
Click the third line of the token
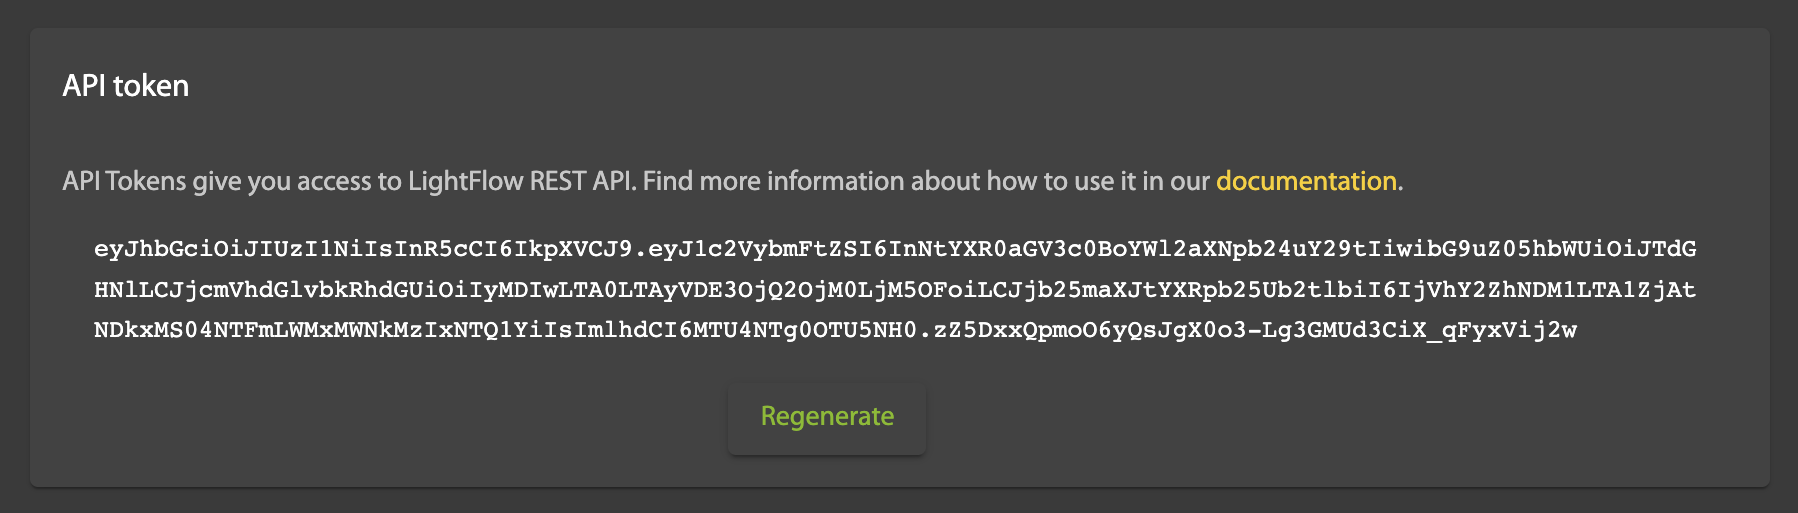(834, 331)
